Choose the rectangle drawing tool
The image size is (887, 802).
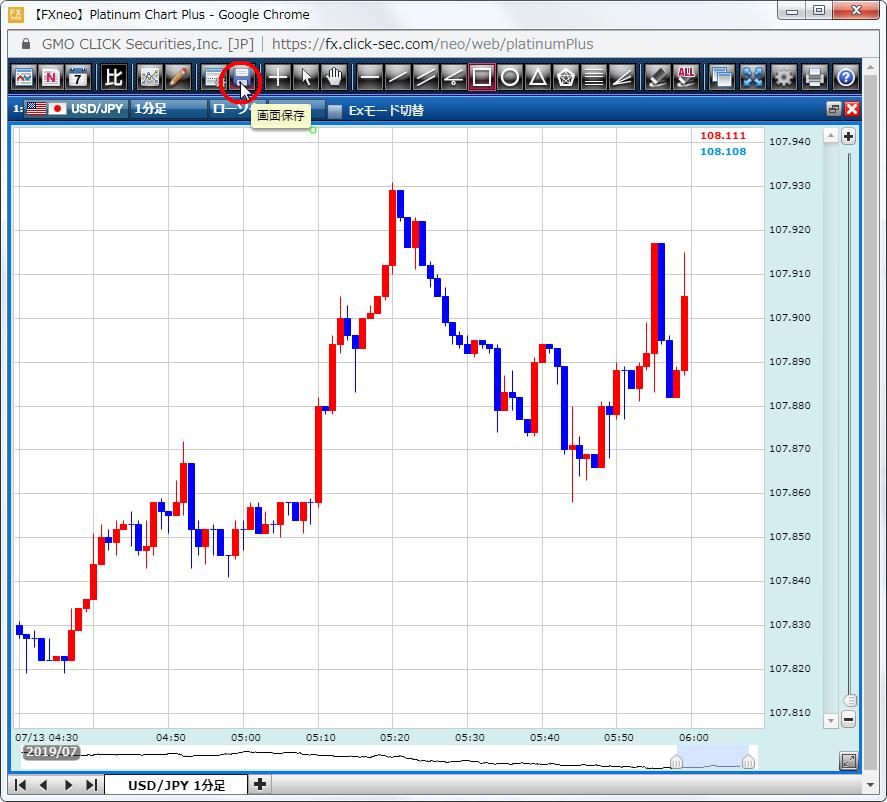[482, 77]
